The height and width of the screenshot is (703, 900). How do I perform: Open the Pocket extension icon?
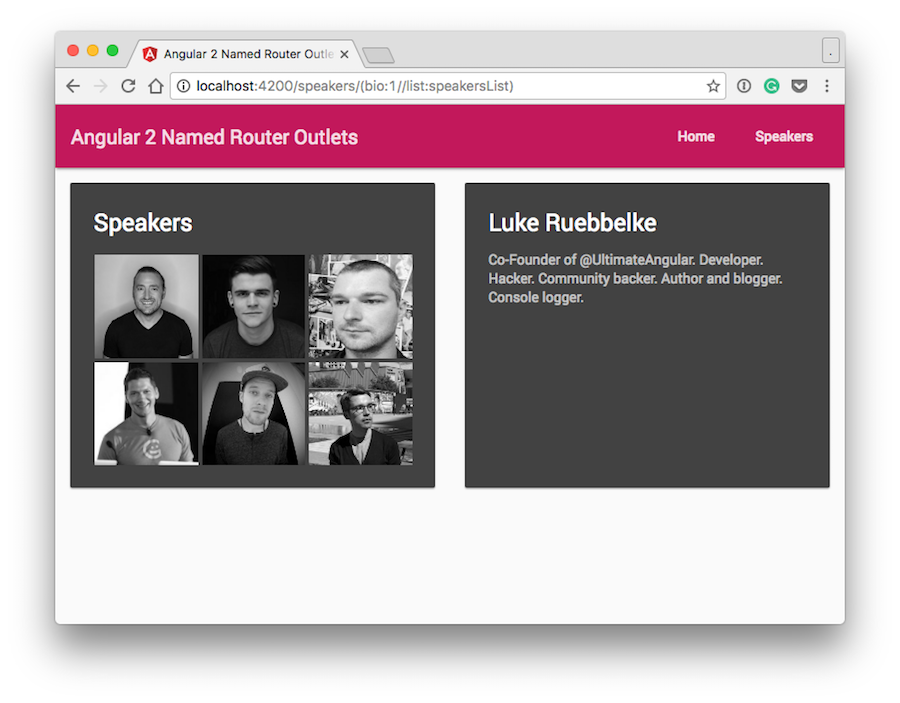click(799, 86)
